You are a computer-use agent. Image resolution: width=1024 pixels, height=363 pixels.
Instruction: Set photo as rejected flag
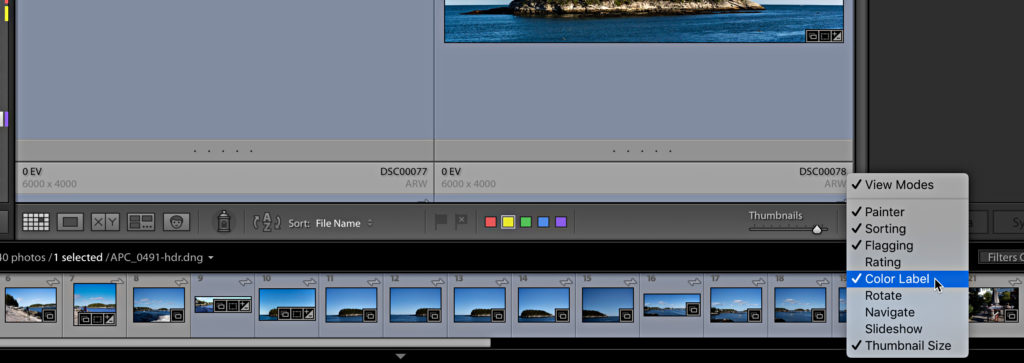pyautogui.click(x=461, y=222)
